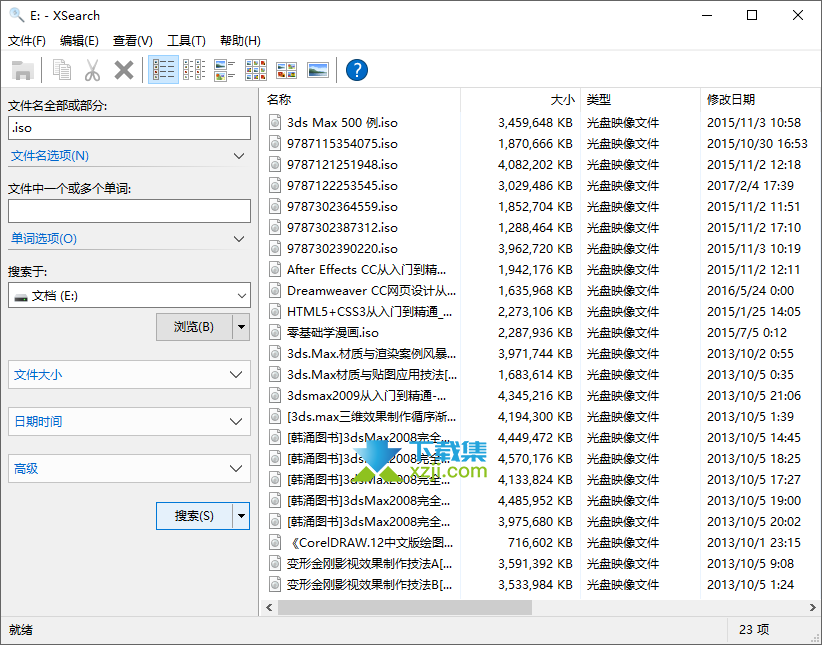Click the 文件名全部或部分 input field

tap(129, 128)
